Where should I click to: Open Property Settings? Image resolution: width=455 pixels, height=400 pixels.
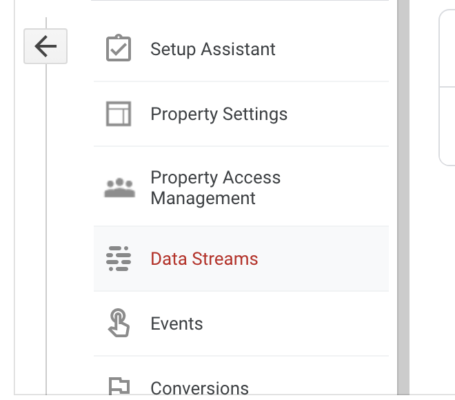click(241, 114)
